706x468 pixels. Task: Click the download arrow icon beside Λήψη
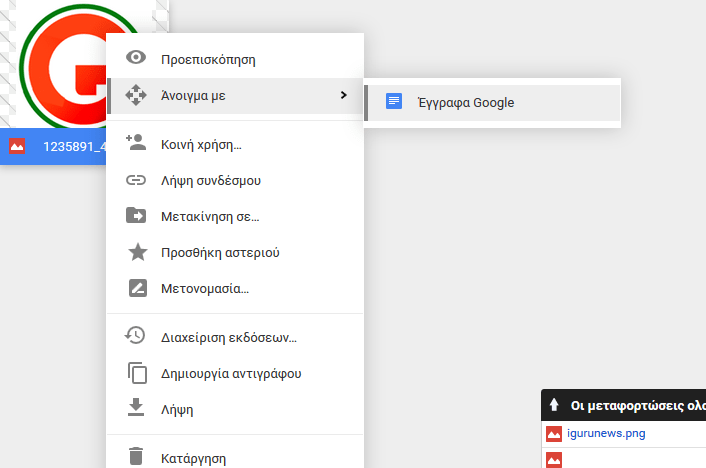136,408
